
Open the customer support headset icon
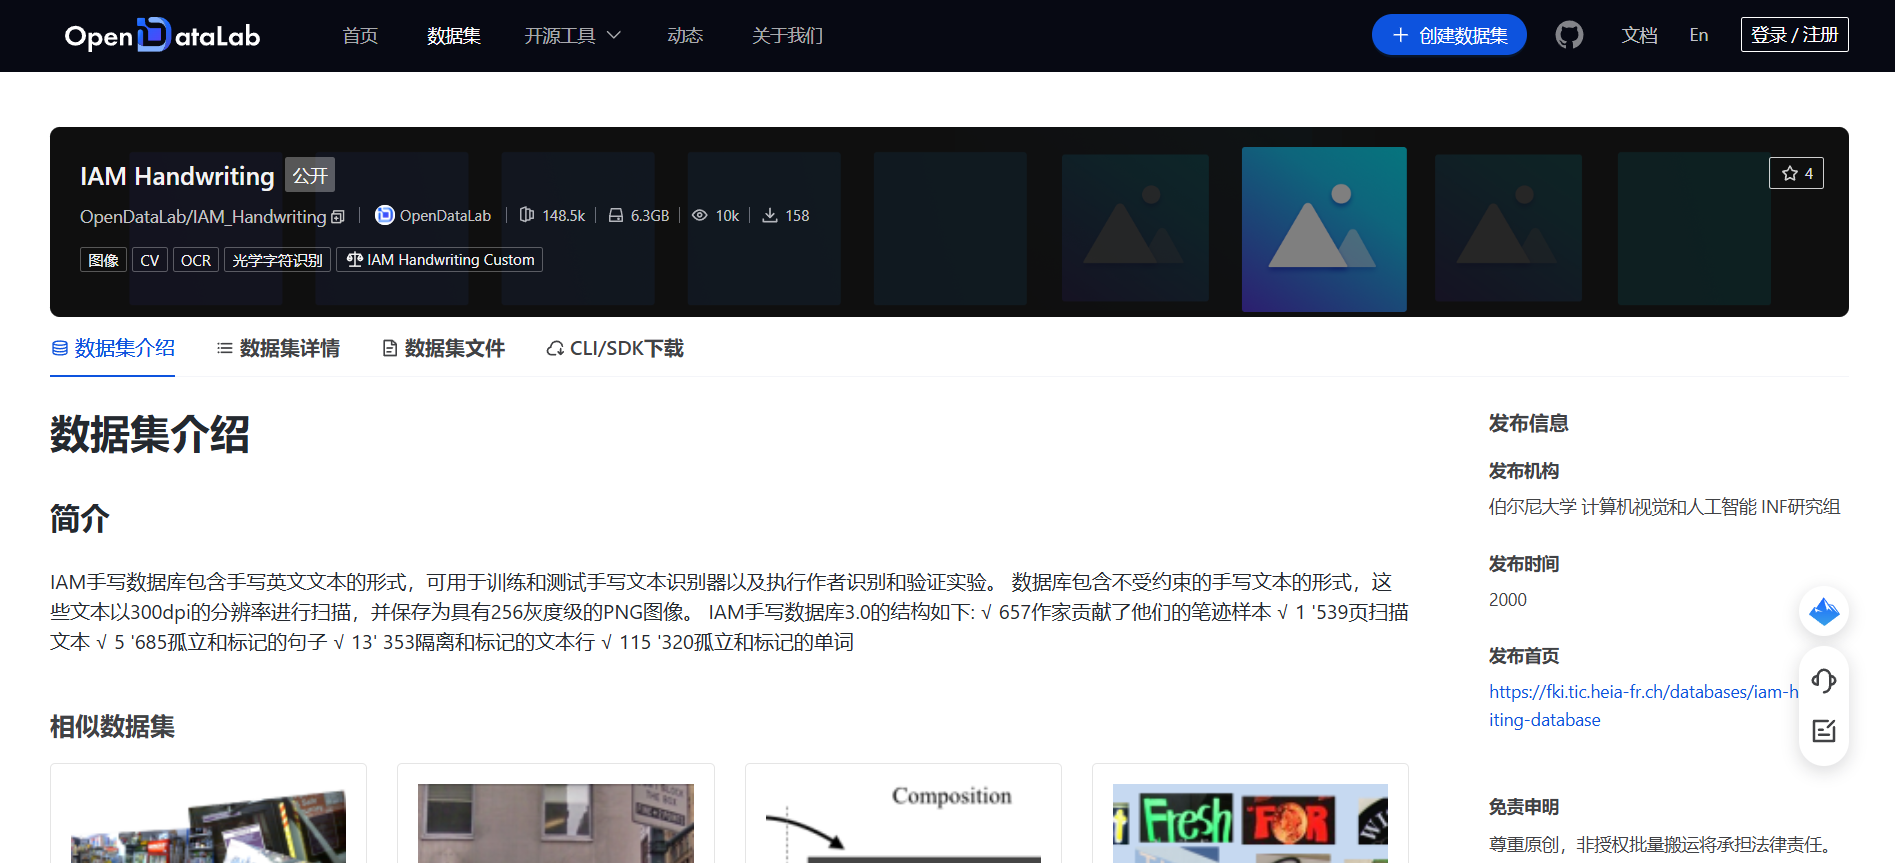[x=1824, y=681]
